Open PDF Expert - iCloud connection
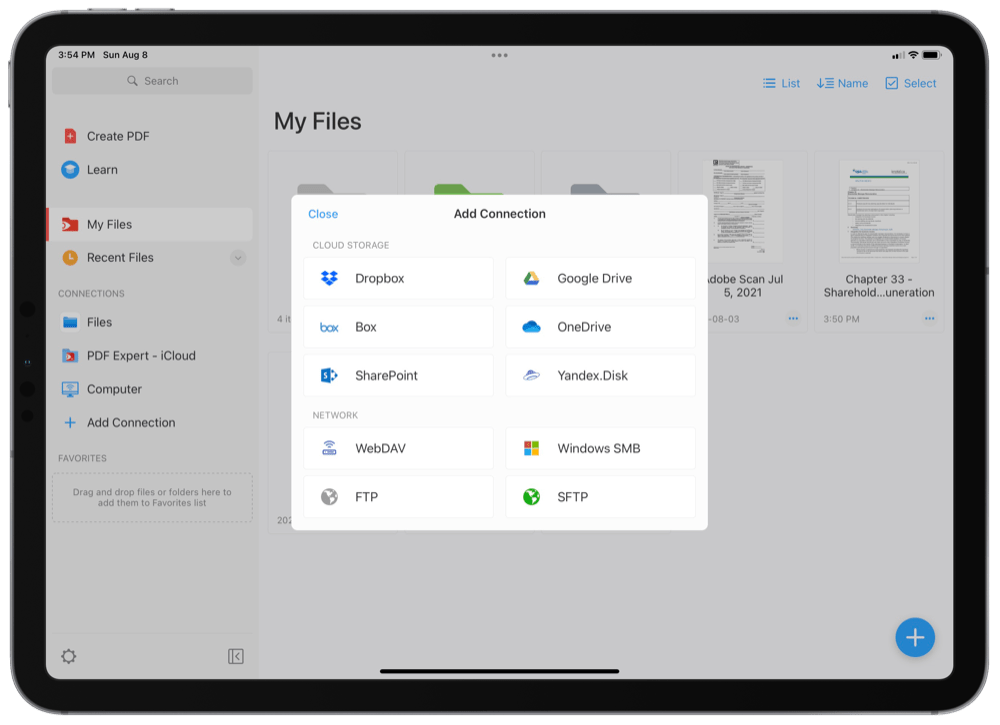The width and height of the screenshot is (1000, 725). pyautogui.click(x=152, y=356)
